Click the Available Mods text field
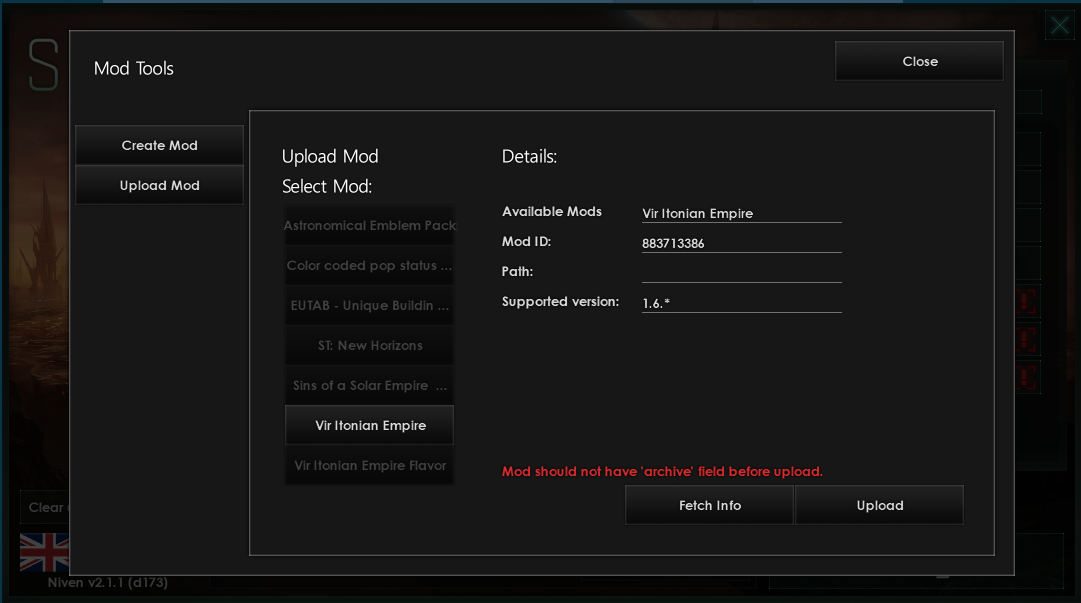1081x603 pixels. tap(741, 213)
